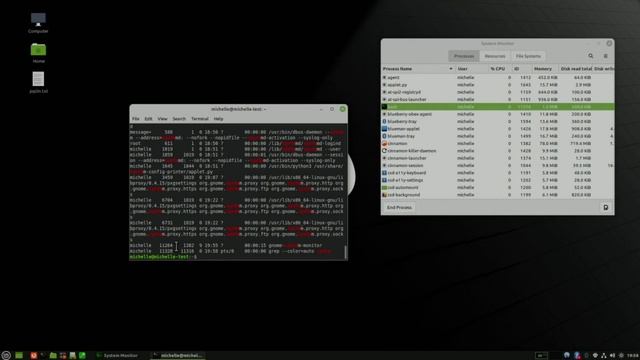Screen dimensions: 640x360
Task: Open the hamburger menu in System Monitor
Action: pos(606,56)
